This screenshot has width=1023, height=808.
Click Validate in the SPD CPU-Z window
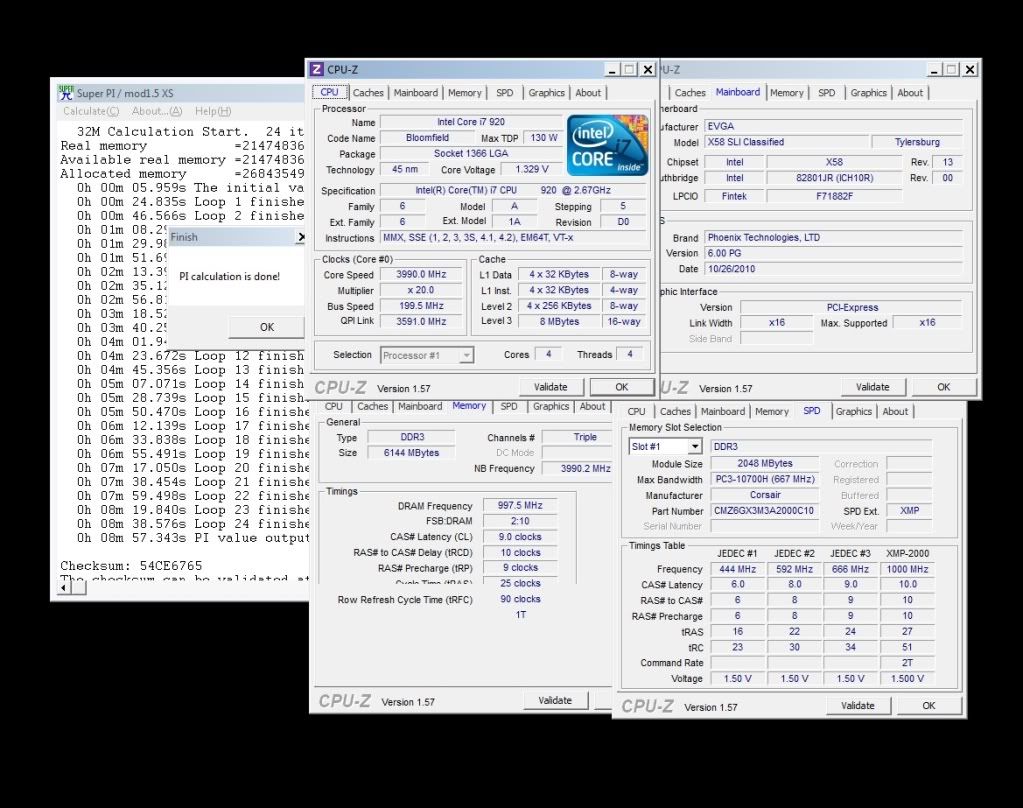(858, 706)
